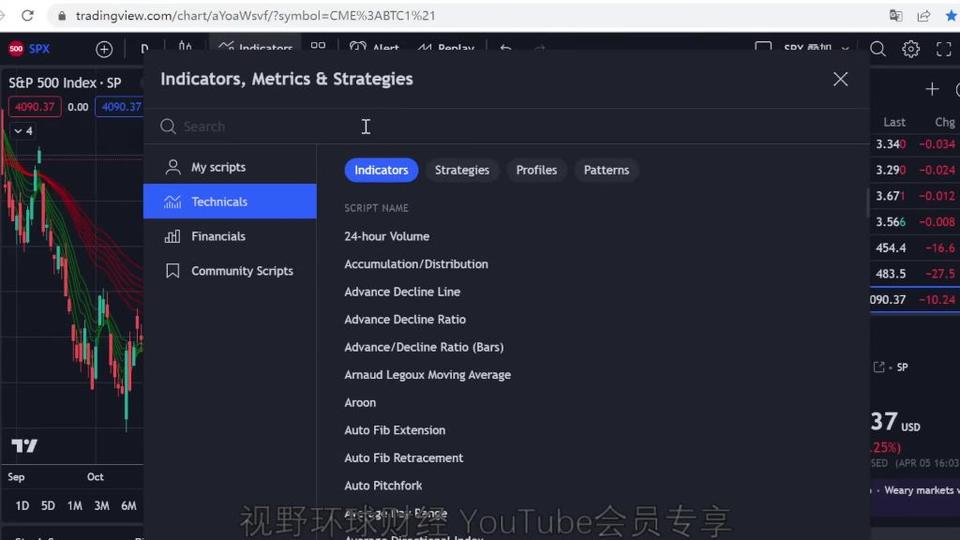Add Arnaud Legoux Moving Average indicator
Image resolution: width=960 pixels, height=540 pixels.
[x=427, y=375]
